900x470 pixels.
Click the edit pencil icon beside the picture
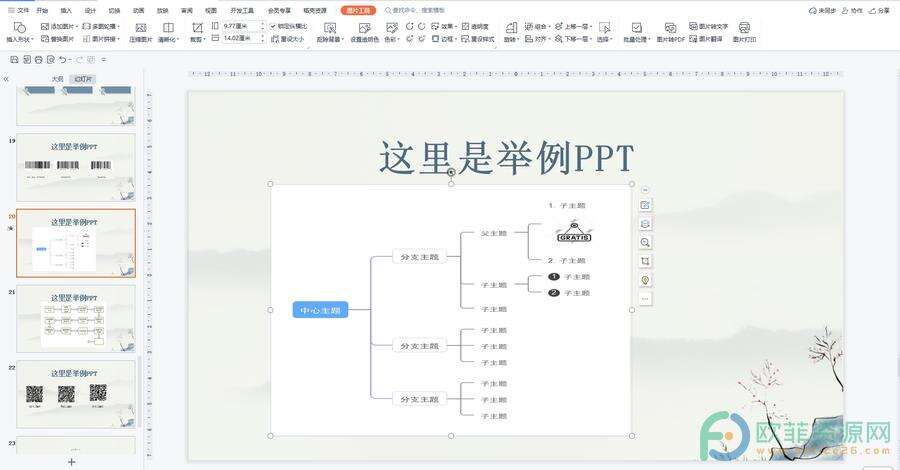tap(645, 205)
